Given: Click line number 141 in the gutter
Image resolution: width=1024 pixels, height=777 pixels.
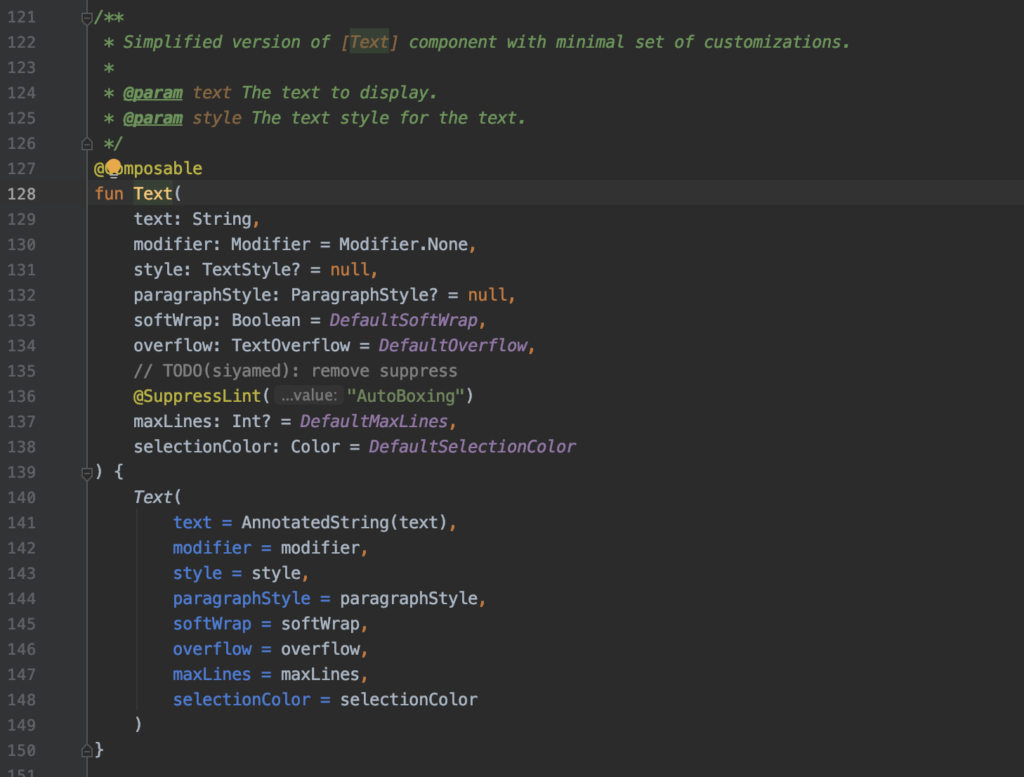Looking at the screenshot, I should click(22, 523).
